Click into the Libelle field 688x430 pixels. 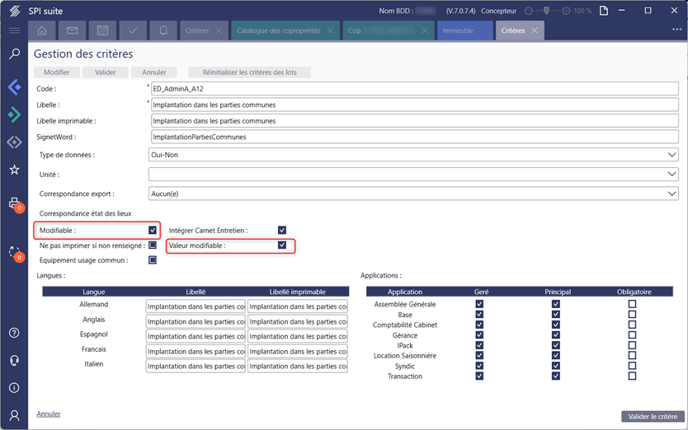pos(415,105)
